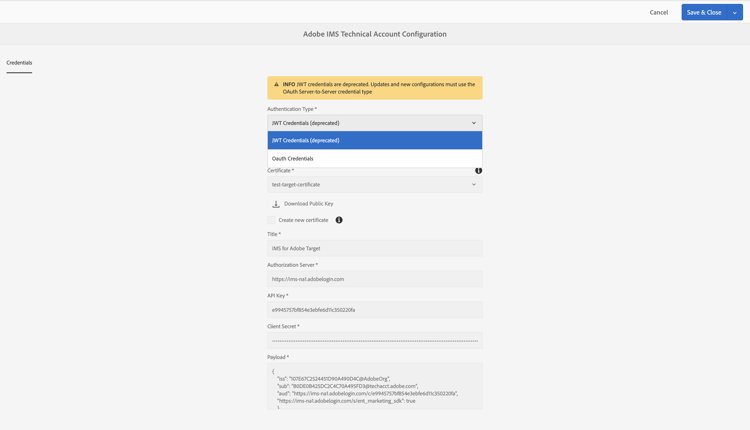Select JWT Credentials (deprecated) option
The height and width of the screenshot is (430, 750).
click(x=374, y=141)
